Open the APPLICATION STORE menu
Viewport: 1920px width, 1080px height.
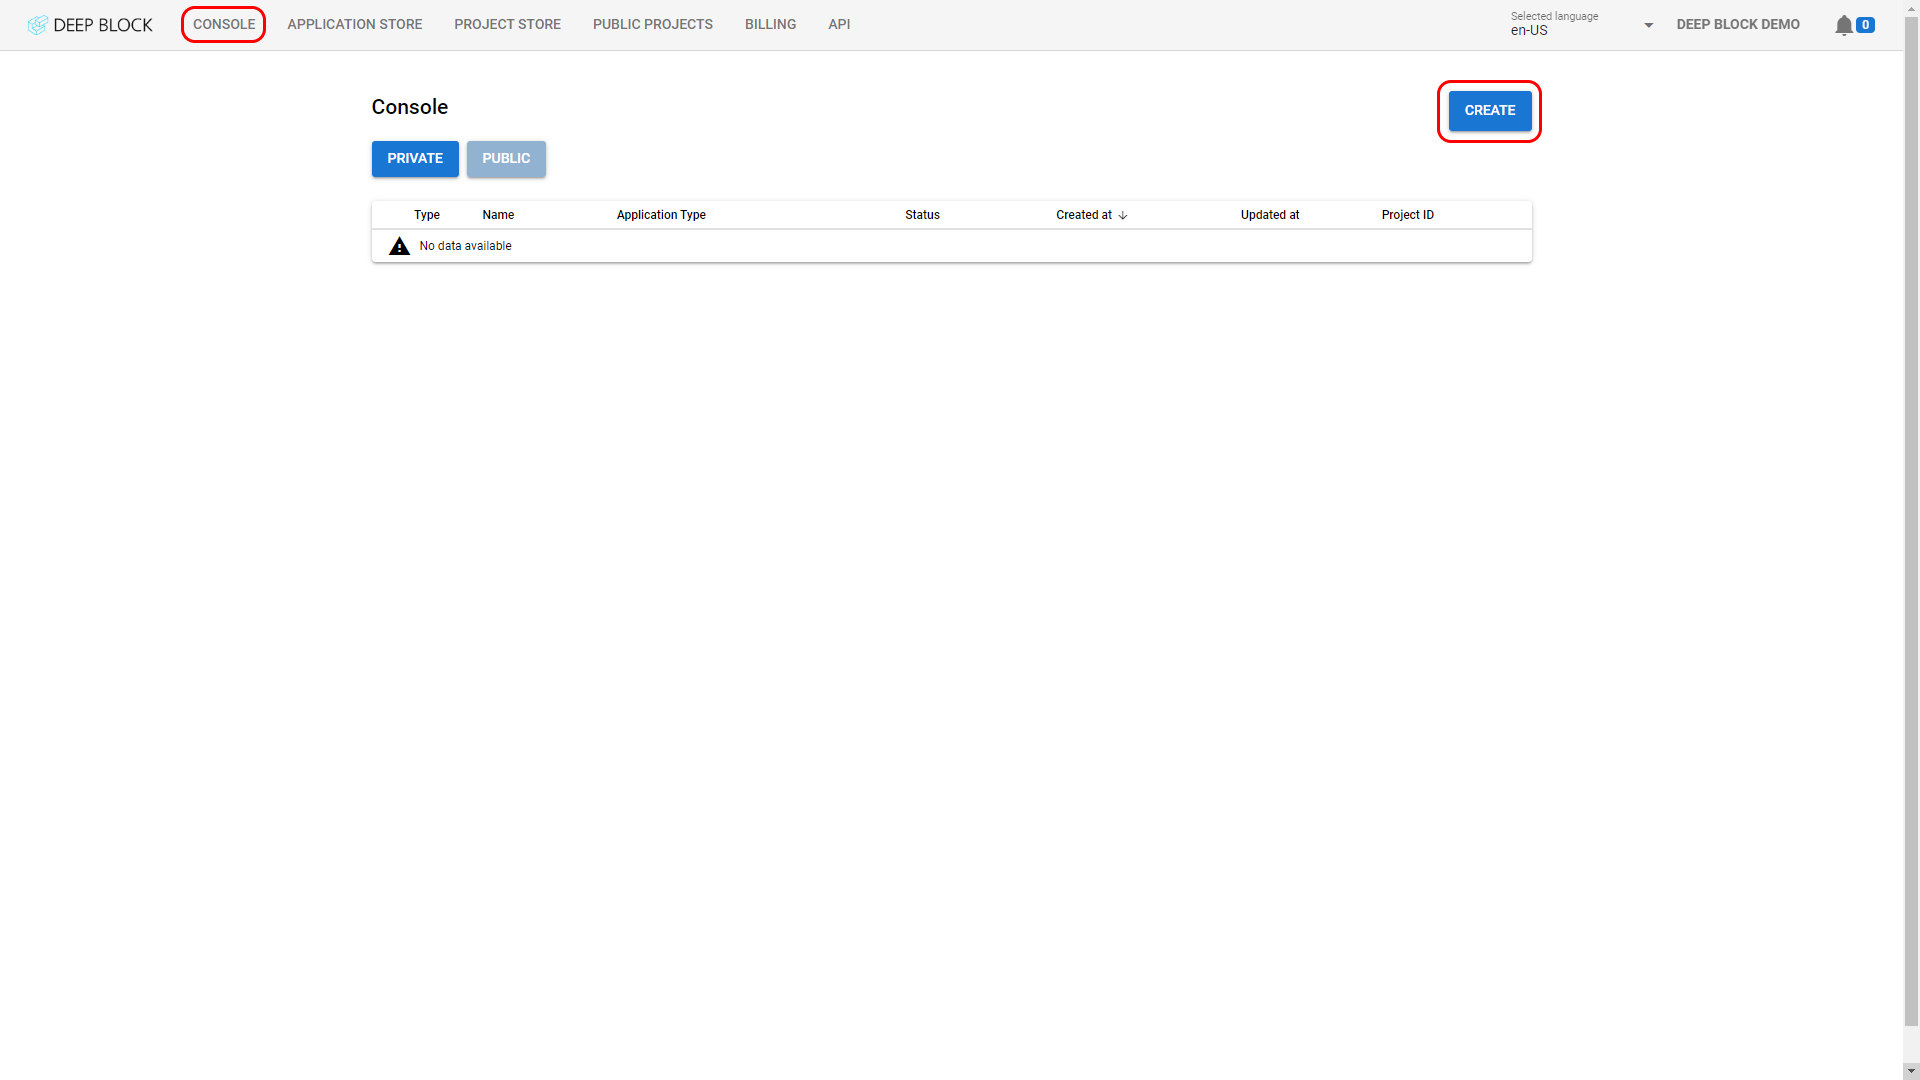(x=355, y=24)
